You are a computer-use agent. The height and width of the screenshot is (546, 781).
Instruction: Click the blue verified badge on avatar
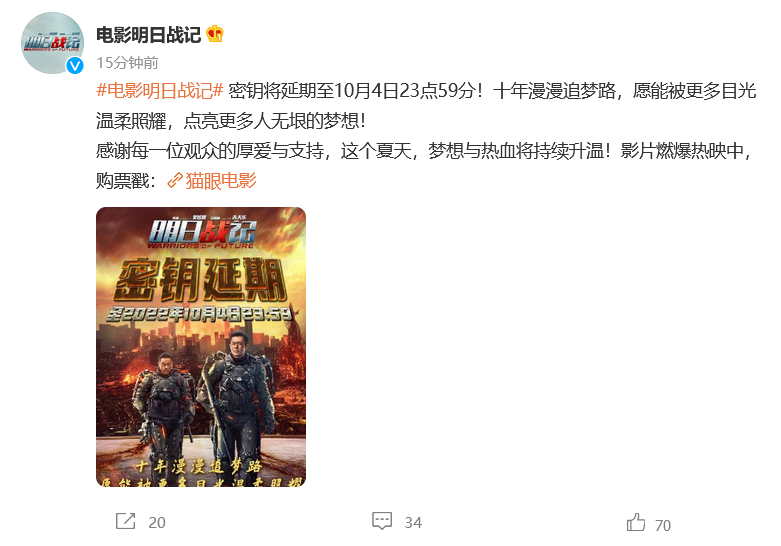tap(75, 65)
